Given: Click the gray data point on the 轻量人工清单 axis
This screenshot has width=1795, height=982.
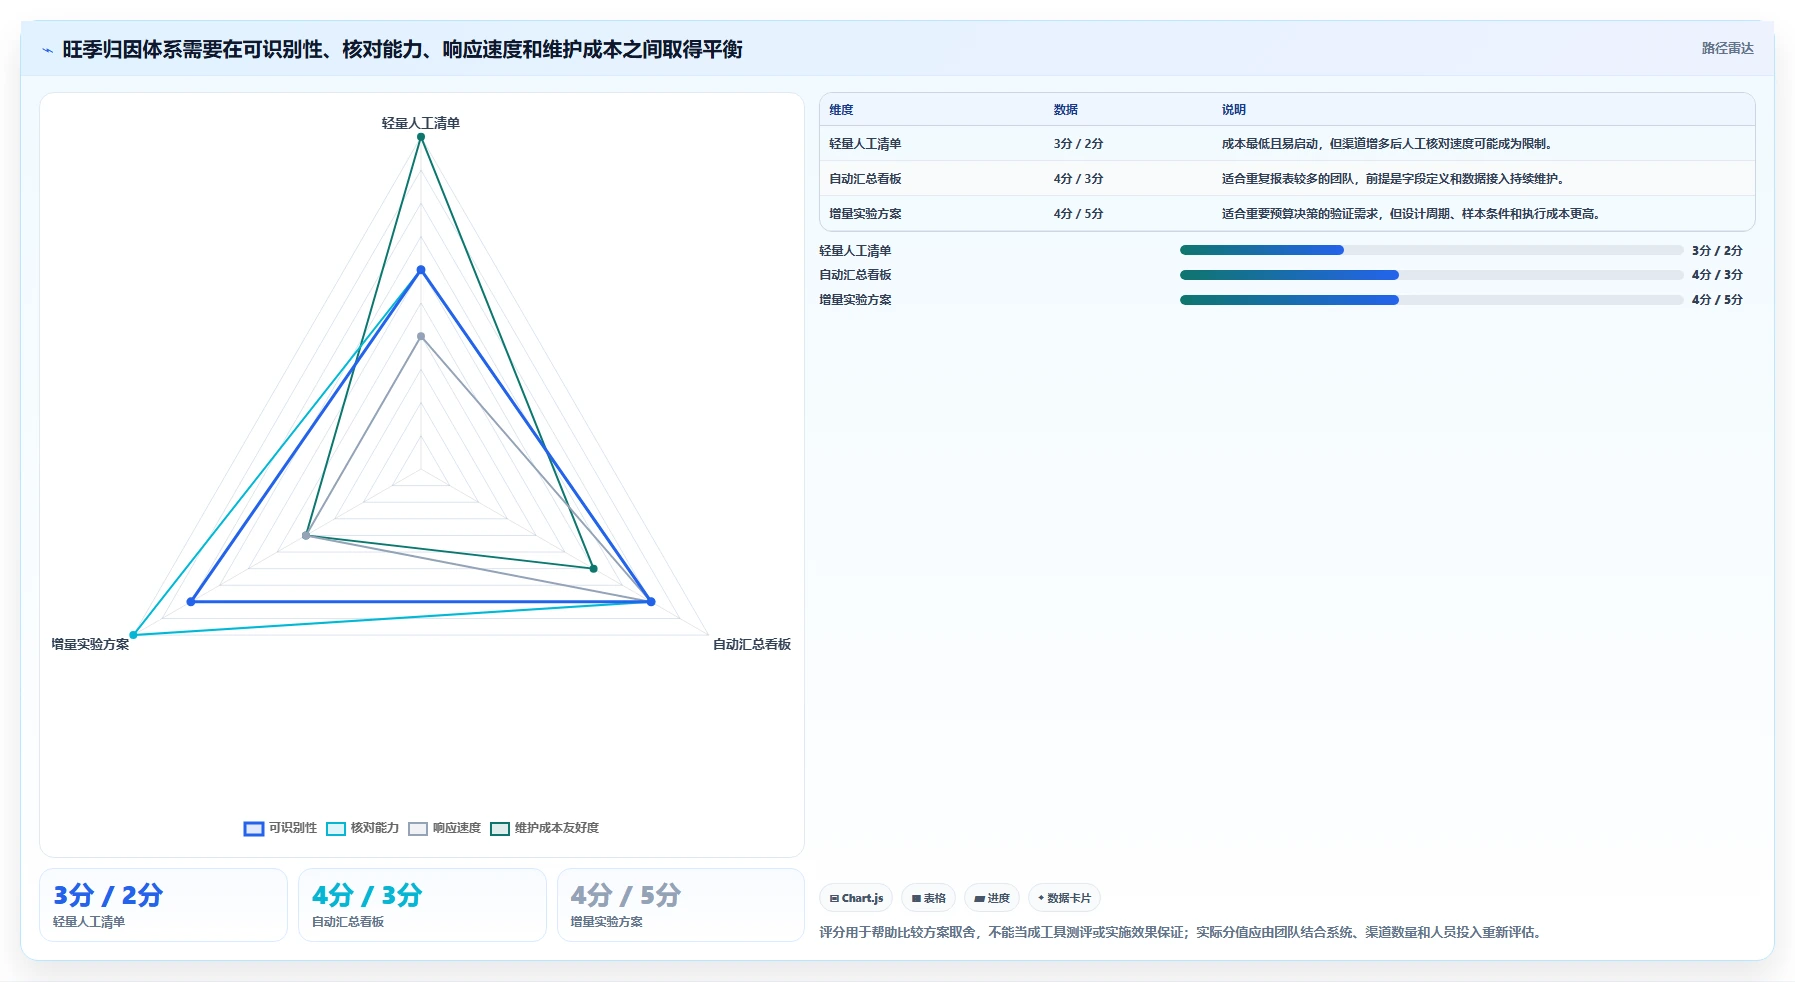Looking at the screenshot, I should coord(421,336).
